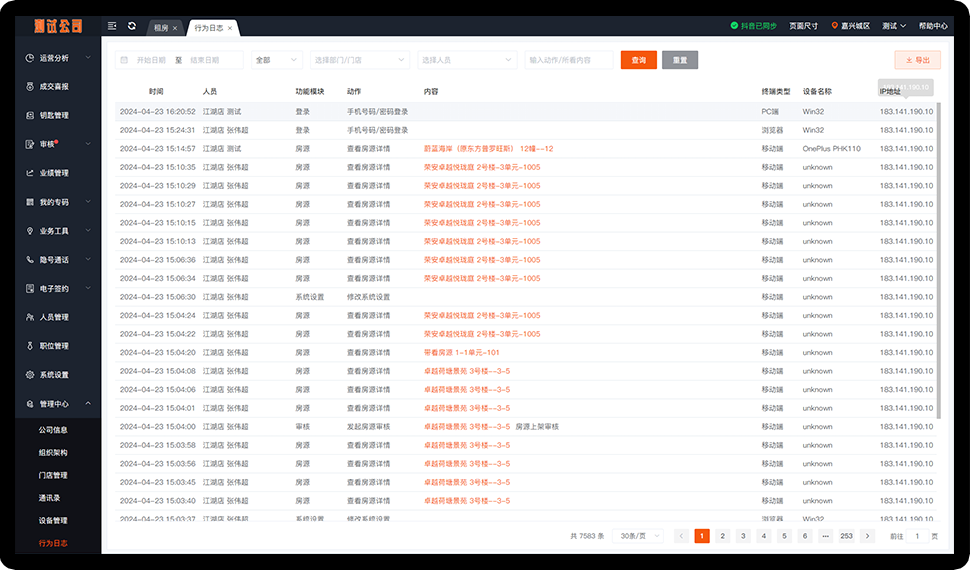Click OnePlus PHK110 device name cell
Viewport: 970px width, 570px height.
point(831,149)
